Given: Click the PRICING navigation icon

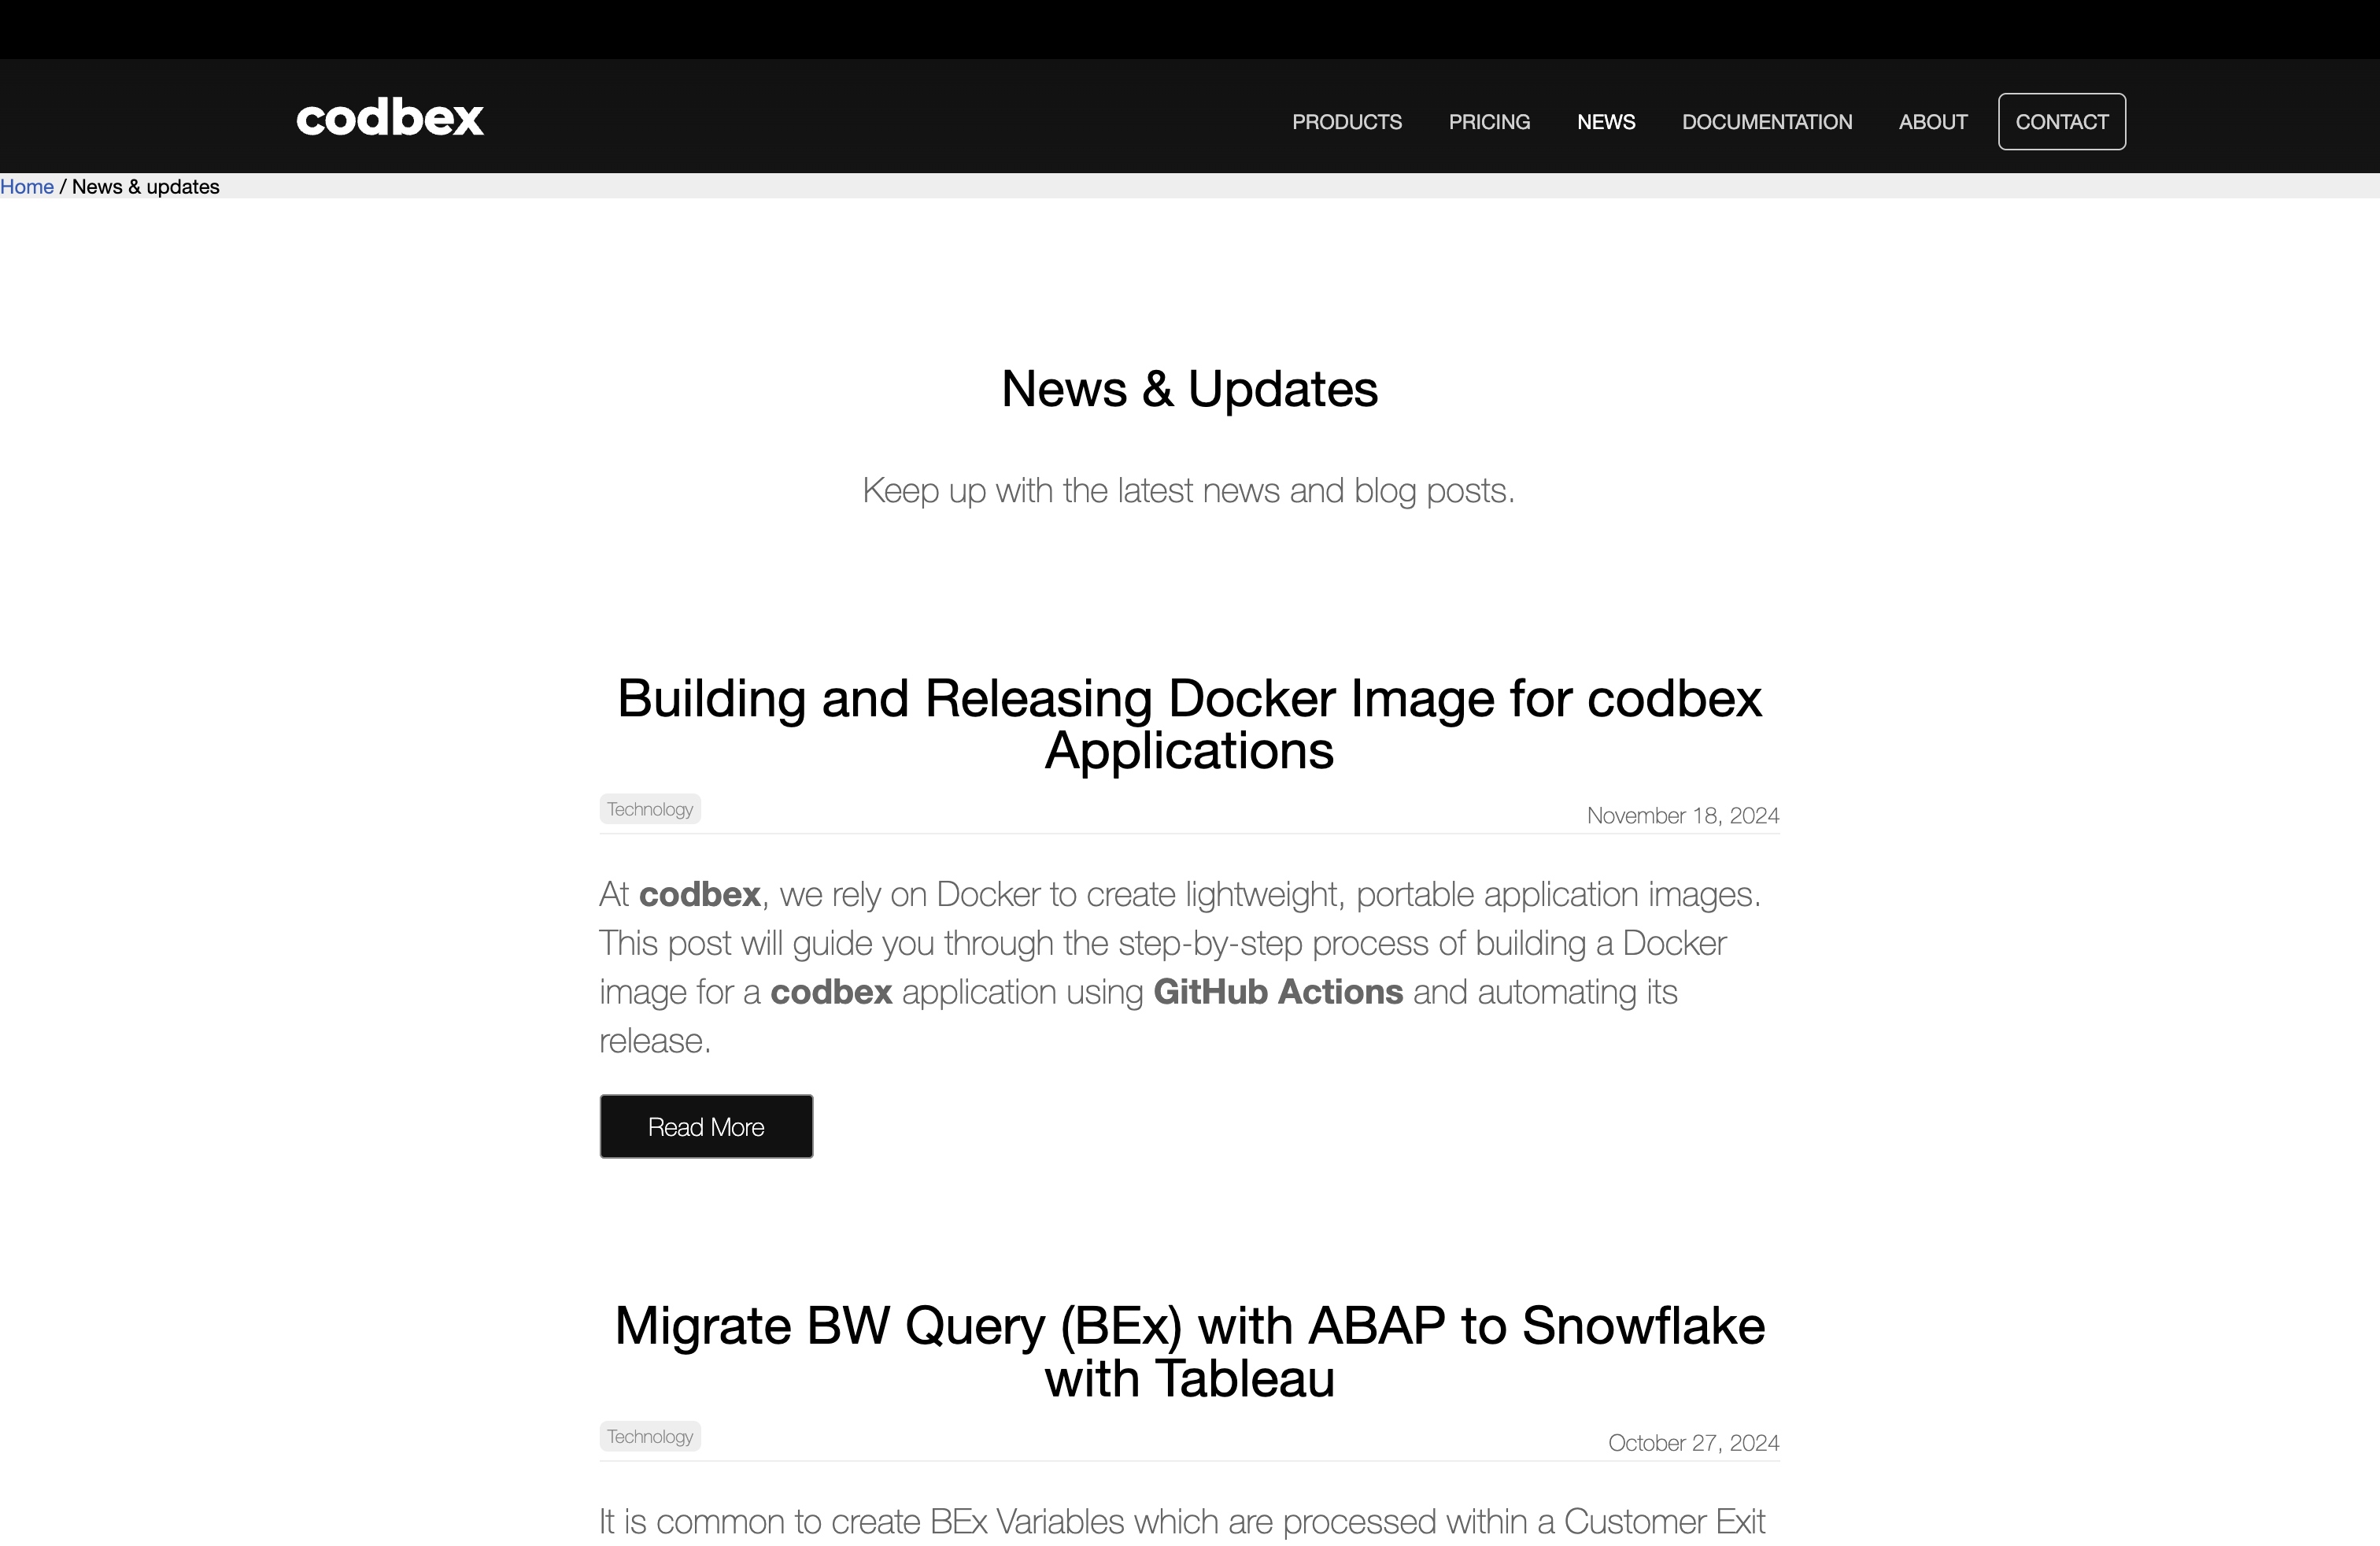Looking at the screenshot, I should tap(1488, 121).
